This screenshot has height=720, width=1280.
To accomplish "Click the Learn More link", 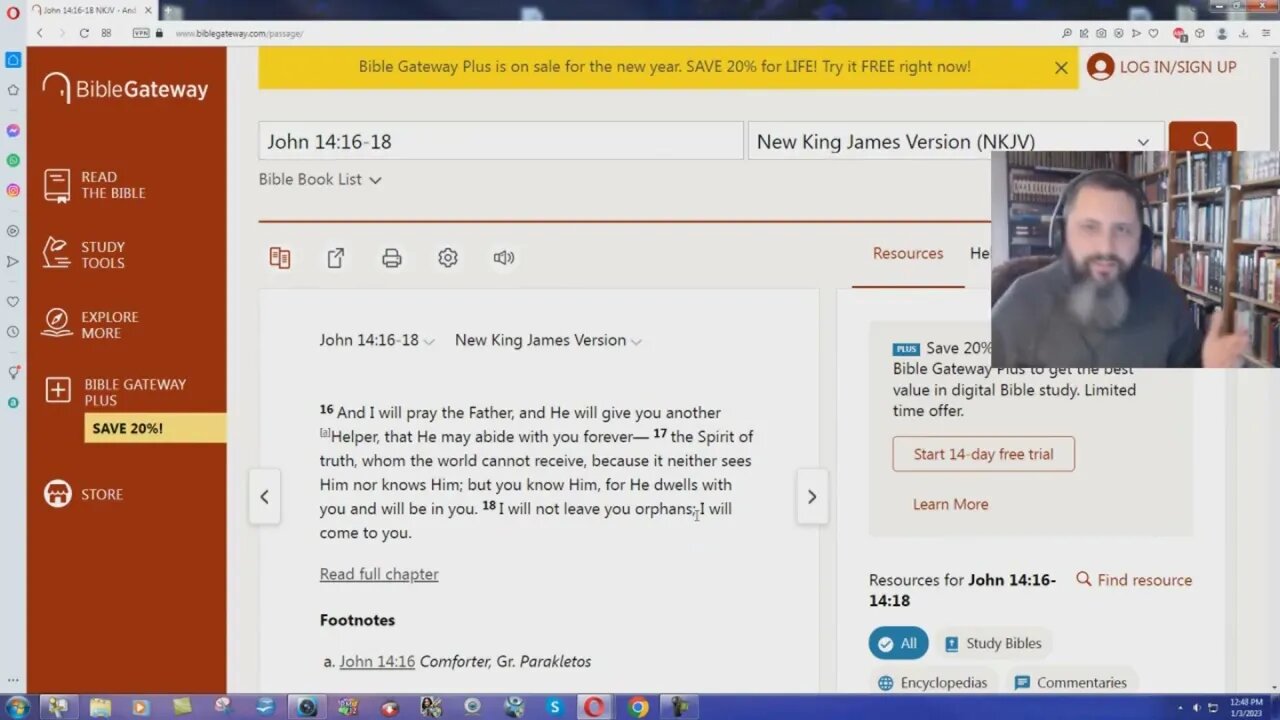I will [950, 504].
